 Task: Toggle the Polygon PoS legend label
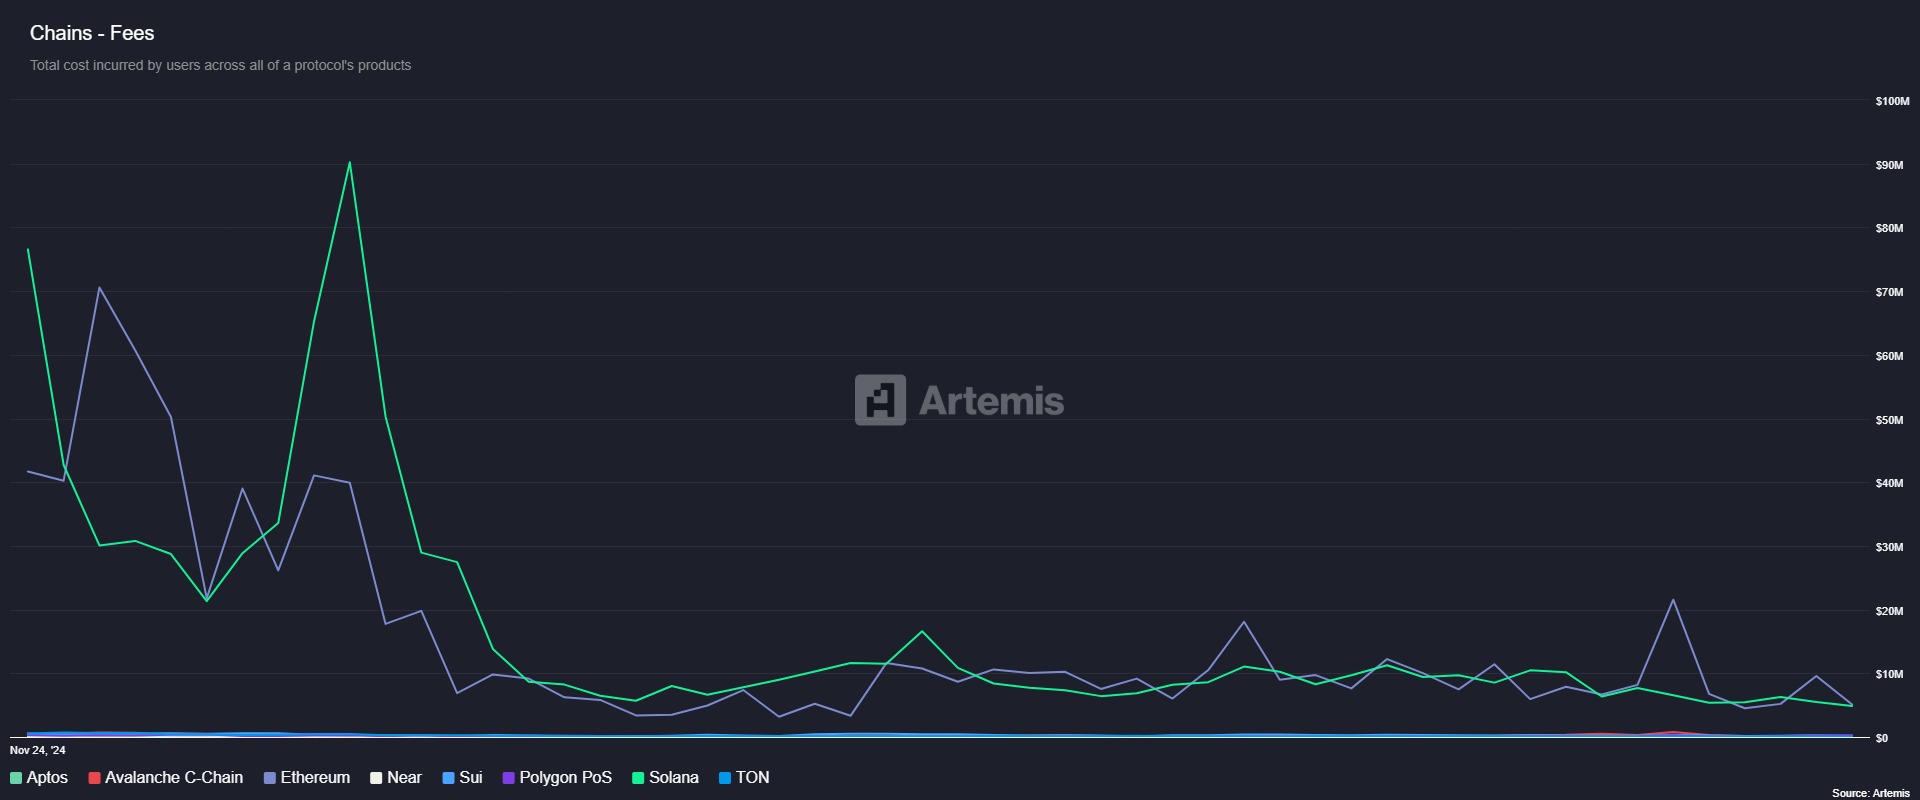(565, 778)
